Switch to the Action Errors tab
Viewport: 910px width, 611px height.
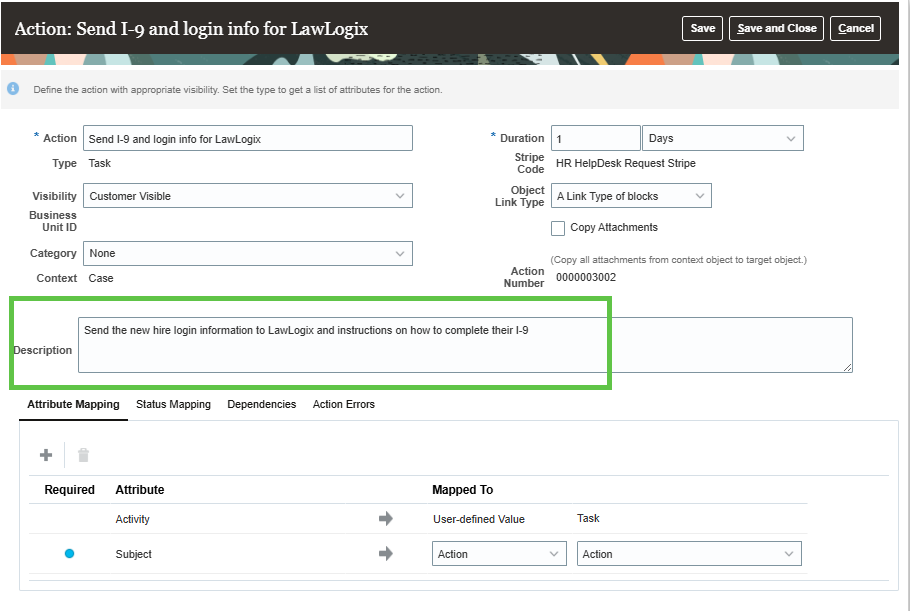tap(344, 404)
